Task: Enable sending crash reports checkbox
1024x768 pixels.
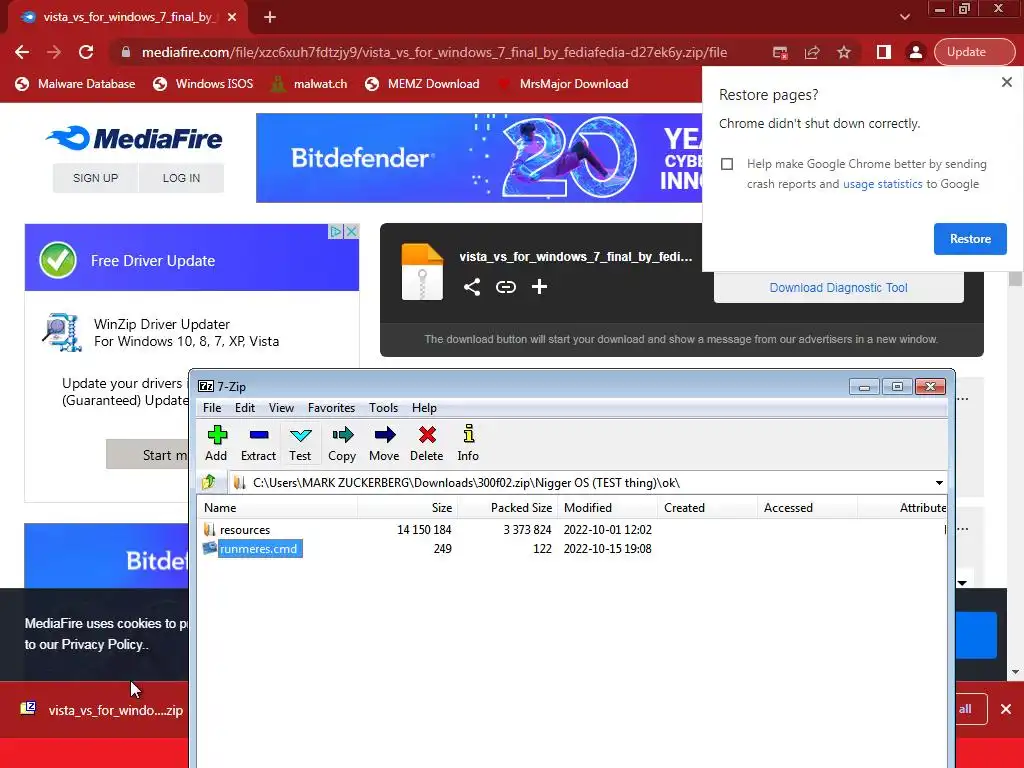Action: [x=727, y=164]
